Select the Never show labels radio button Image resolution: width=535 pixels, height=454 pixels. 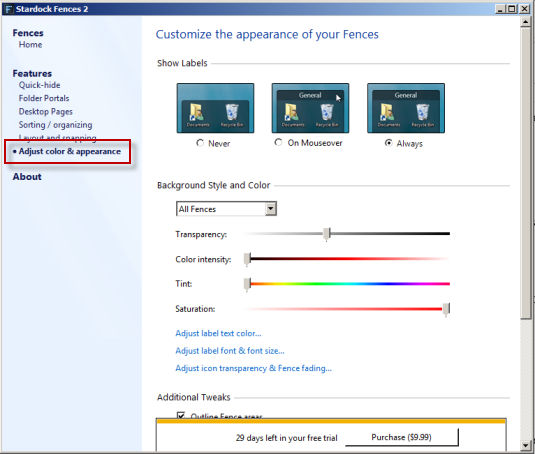[x=200, y=143]
